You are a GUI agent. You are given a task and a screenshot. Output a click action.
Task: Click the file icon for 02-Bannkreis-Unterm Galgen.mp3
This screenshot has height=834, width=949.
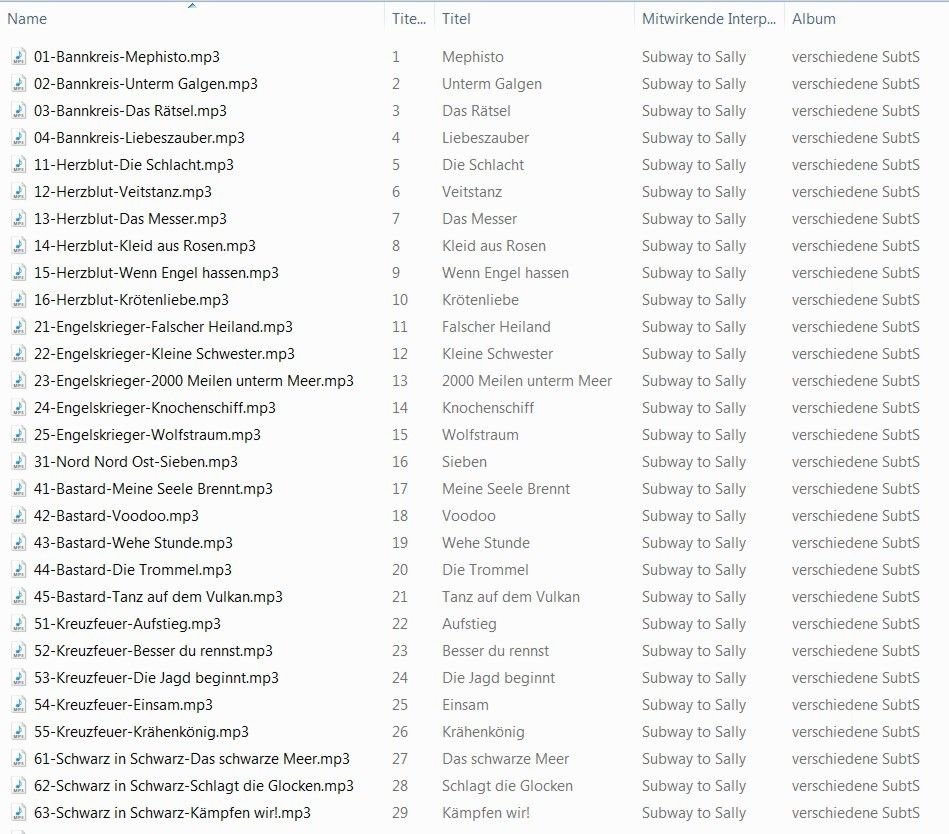(x=19, y=84)
